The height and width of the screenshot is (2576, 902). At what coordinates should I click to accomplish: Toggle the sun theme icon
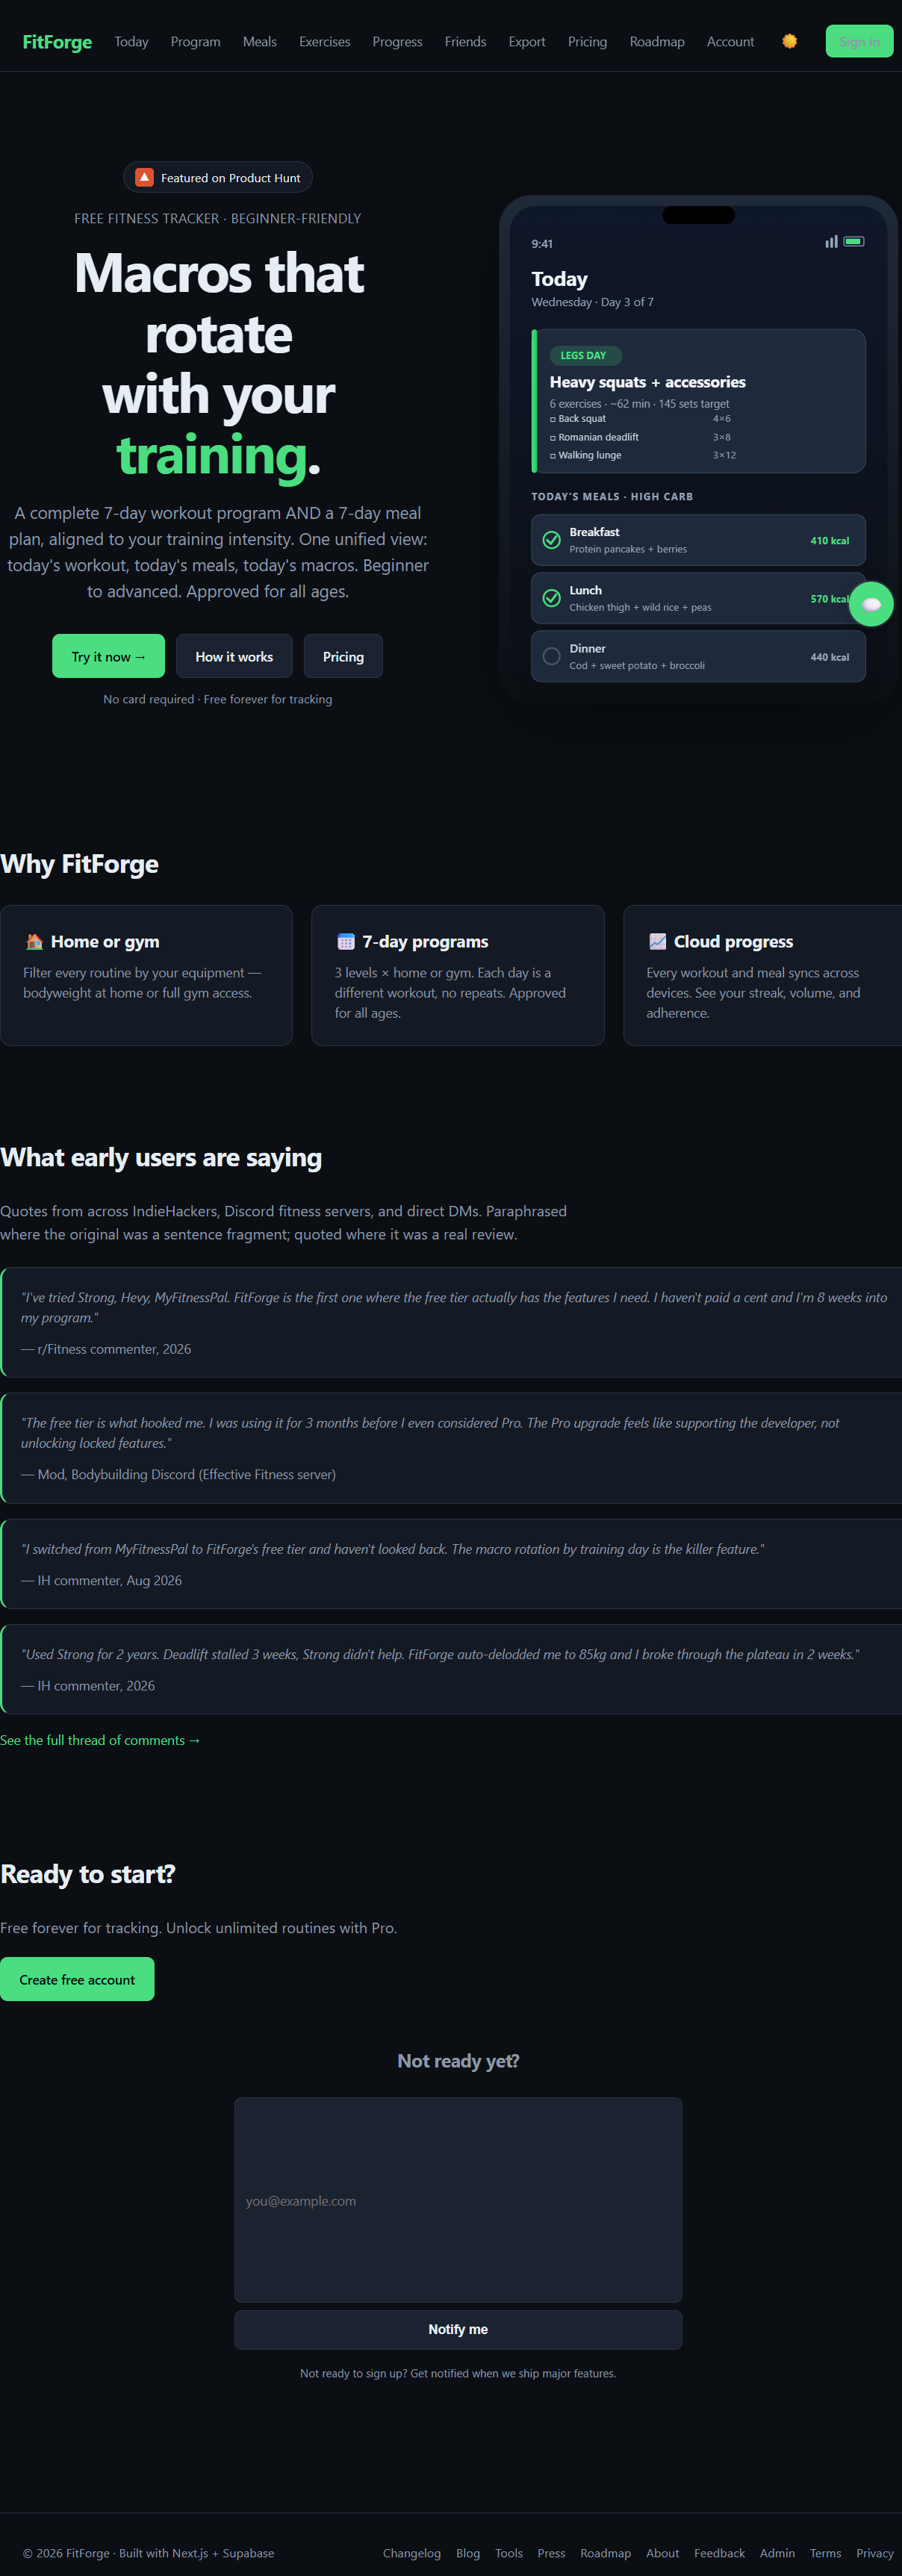click(x=789, y=41)
